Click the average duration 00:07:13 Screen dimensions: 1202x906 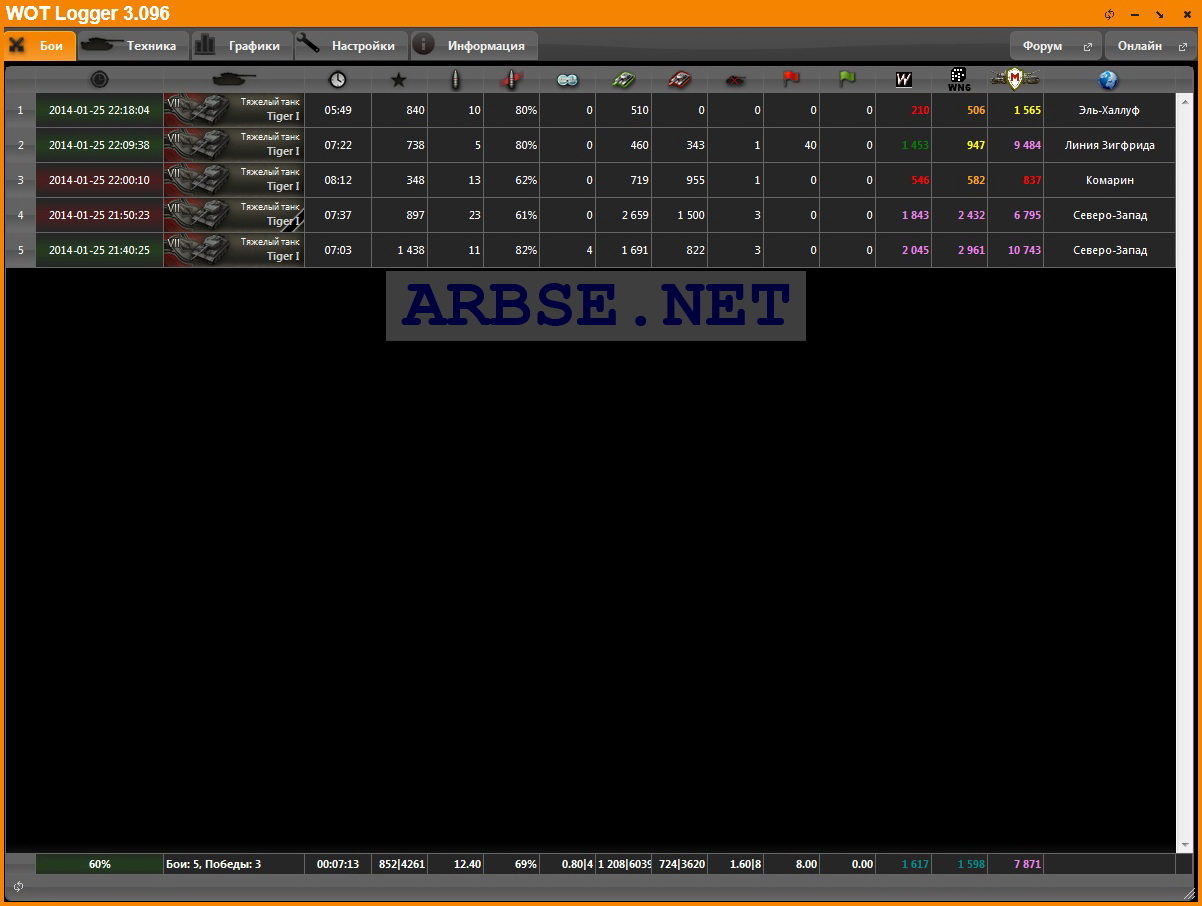338,864
